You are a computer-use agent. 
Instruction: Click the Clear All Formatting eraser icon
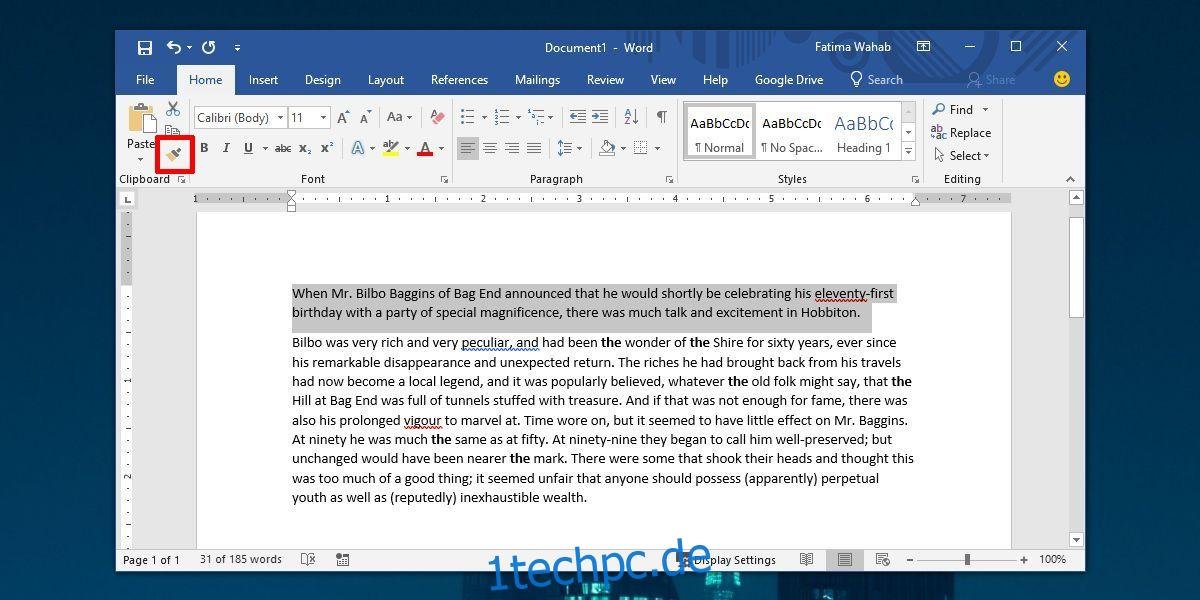coord(437,117)
